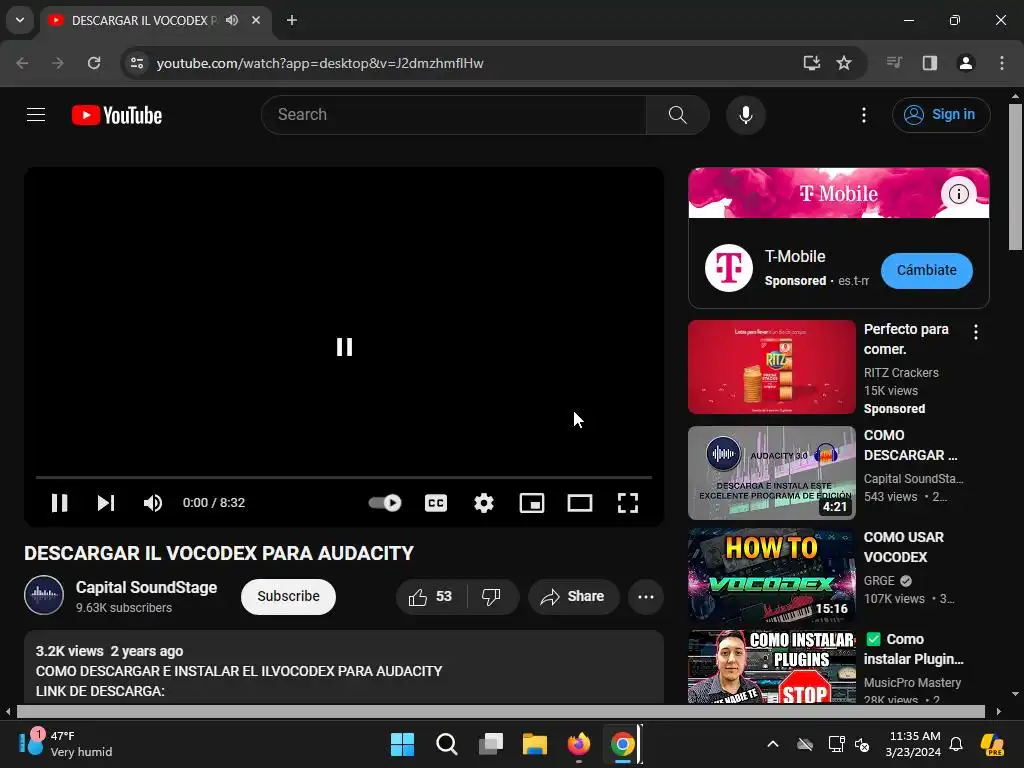This screenshot has height=768, width=1024.
Task: Expand the video description box
Action: point(344,667)
